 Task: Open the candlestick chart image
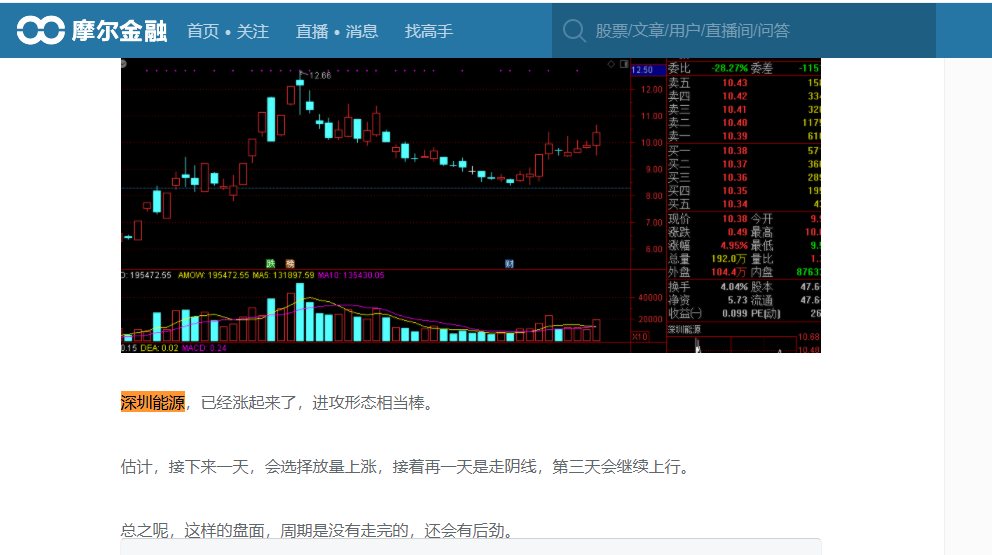click(x=471, y=205)
